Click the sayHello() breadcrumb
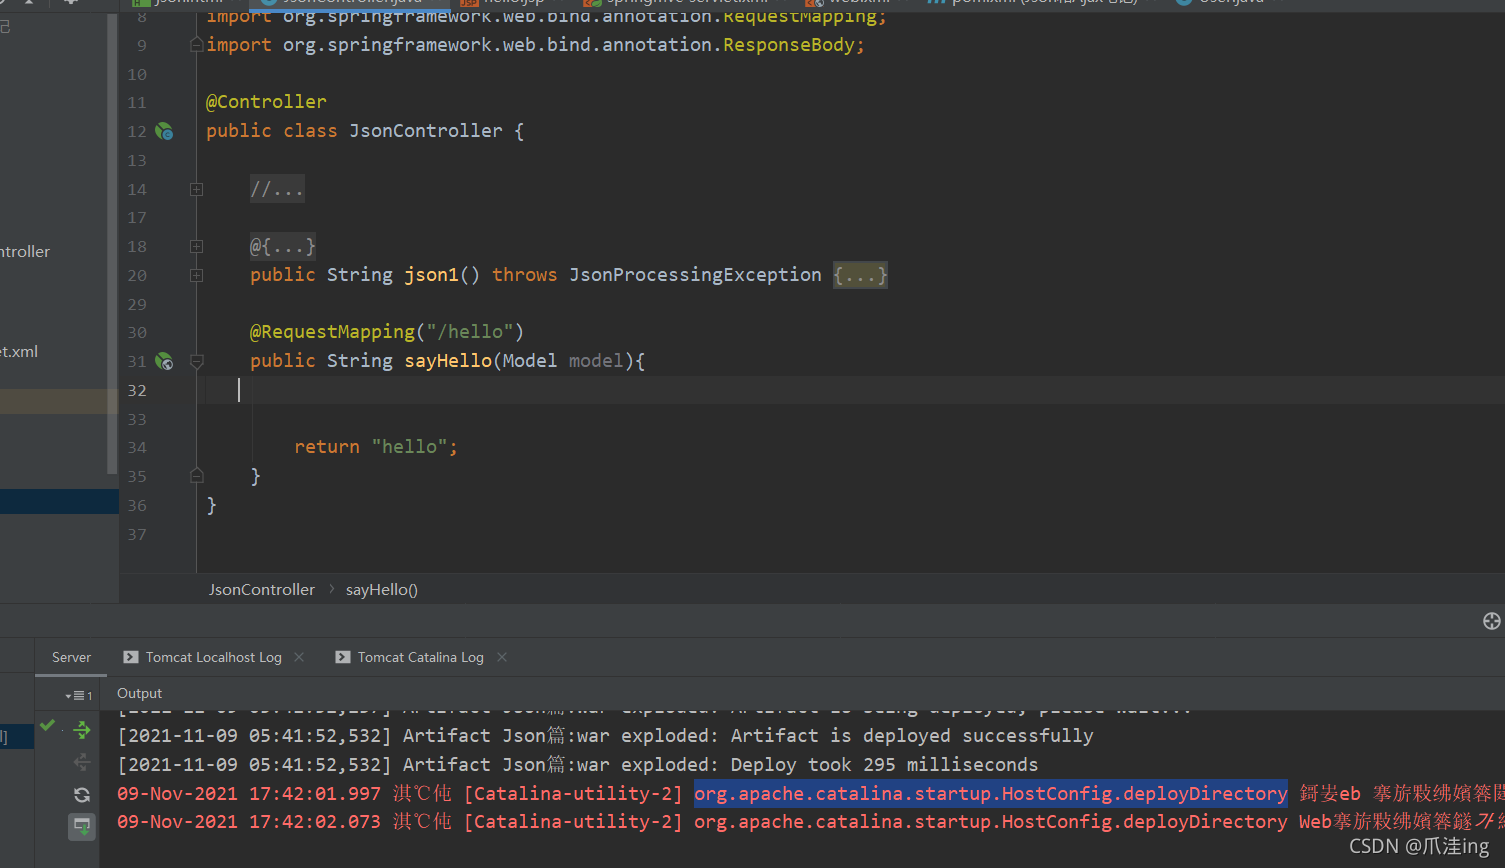Image resolution: width=1505 pixels, height=868 pixels. click(382, 590)
